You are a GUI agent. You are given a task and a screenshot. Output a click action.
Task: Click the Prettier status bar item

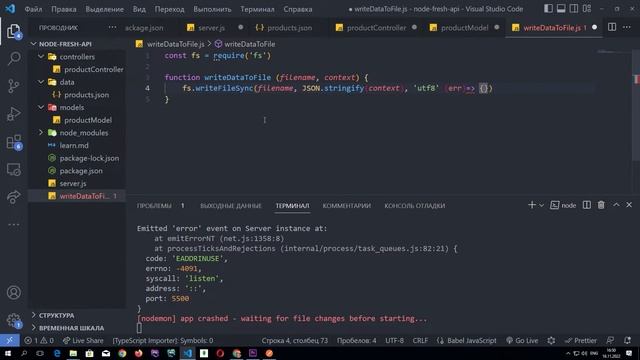click(x=580, y=340)
